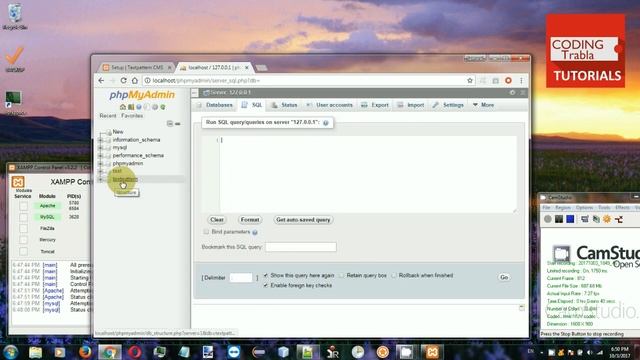Reload the page in Chrome
640x360 pixels.
(x=123, y=80)
